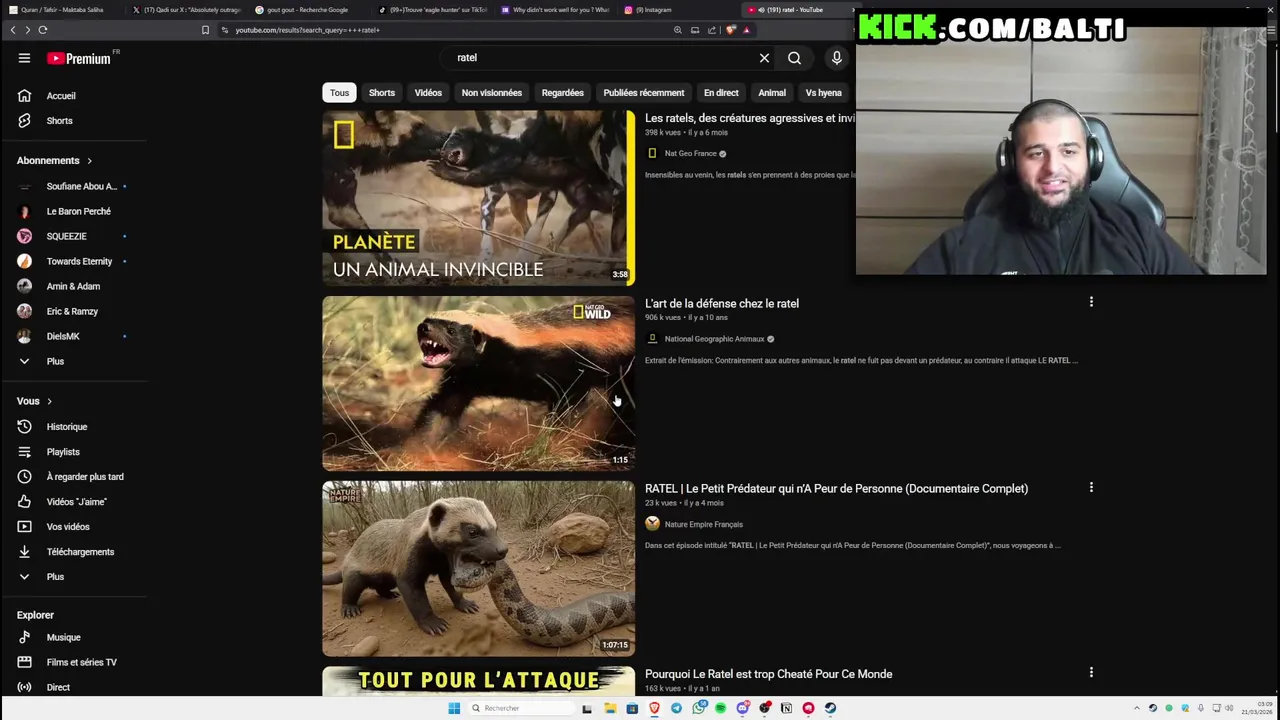The width and height of the screenshot is (1280, 720).
Task: Open Telegram from the taskbar
Action: click(676, 708)
